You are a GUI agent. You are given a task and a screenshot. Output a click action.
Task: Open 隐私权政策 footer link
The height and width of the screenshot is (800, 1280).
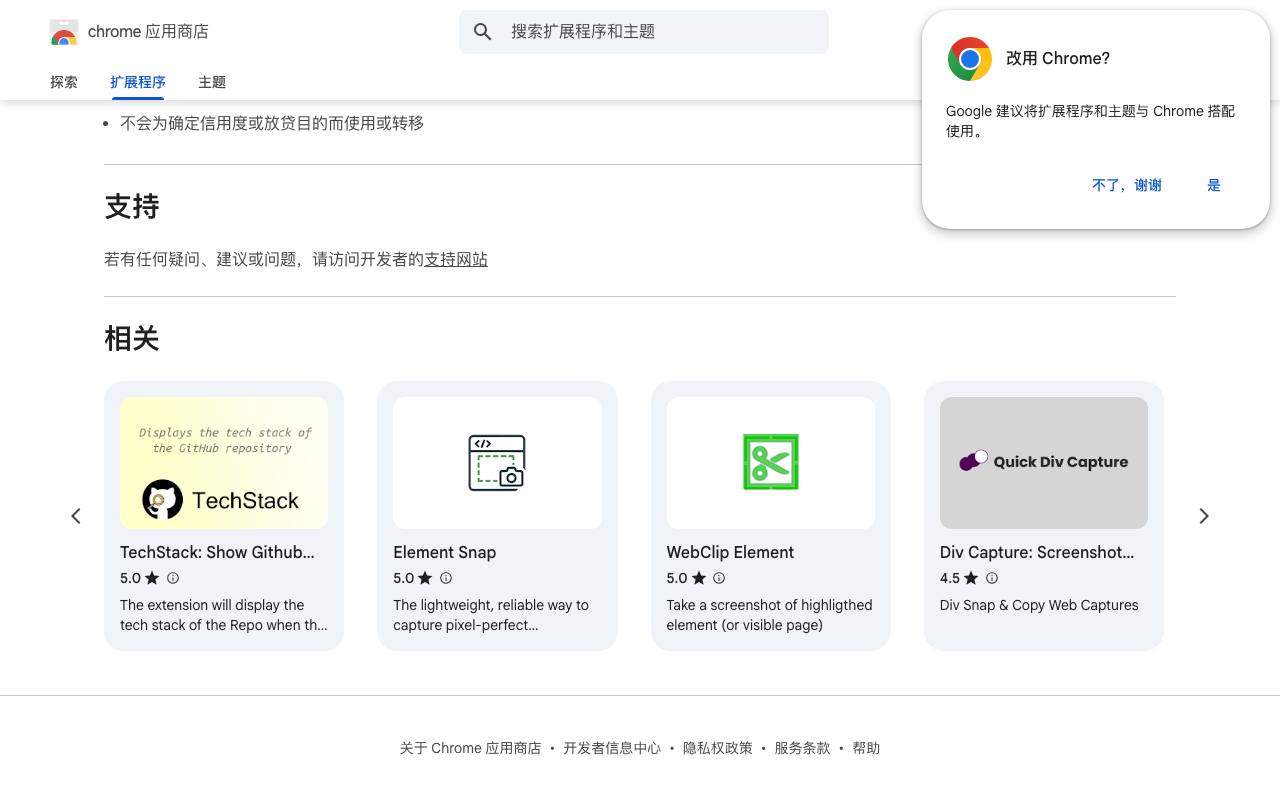coord(718,748)
